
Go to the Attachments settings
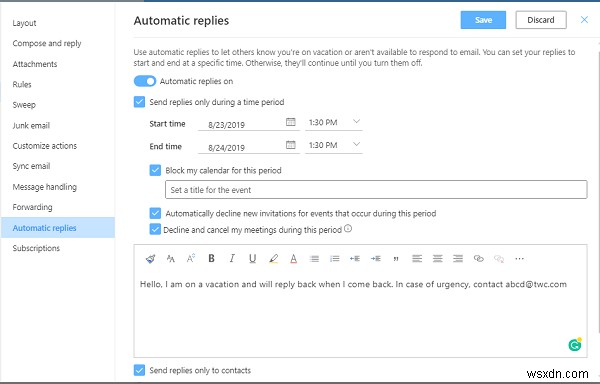(35, 64)
